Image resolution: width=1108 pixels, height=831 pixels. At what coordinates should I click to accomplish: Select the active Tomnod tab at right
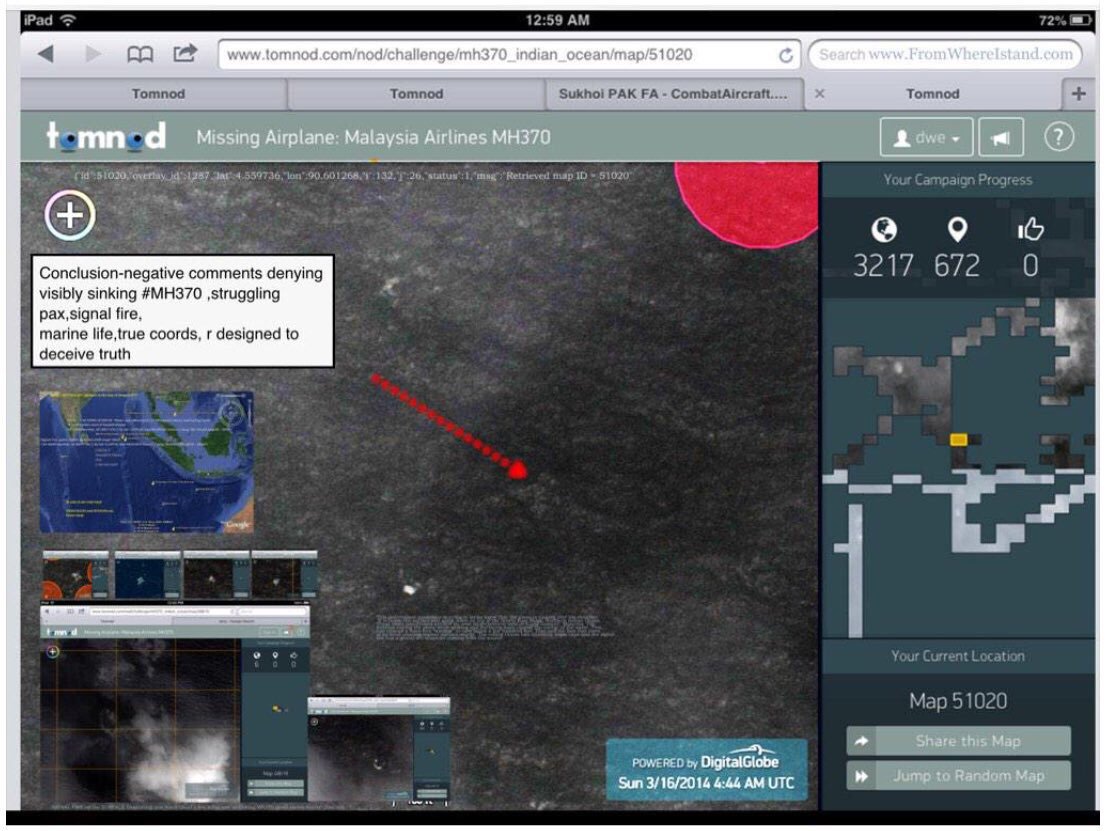[933, 94]
